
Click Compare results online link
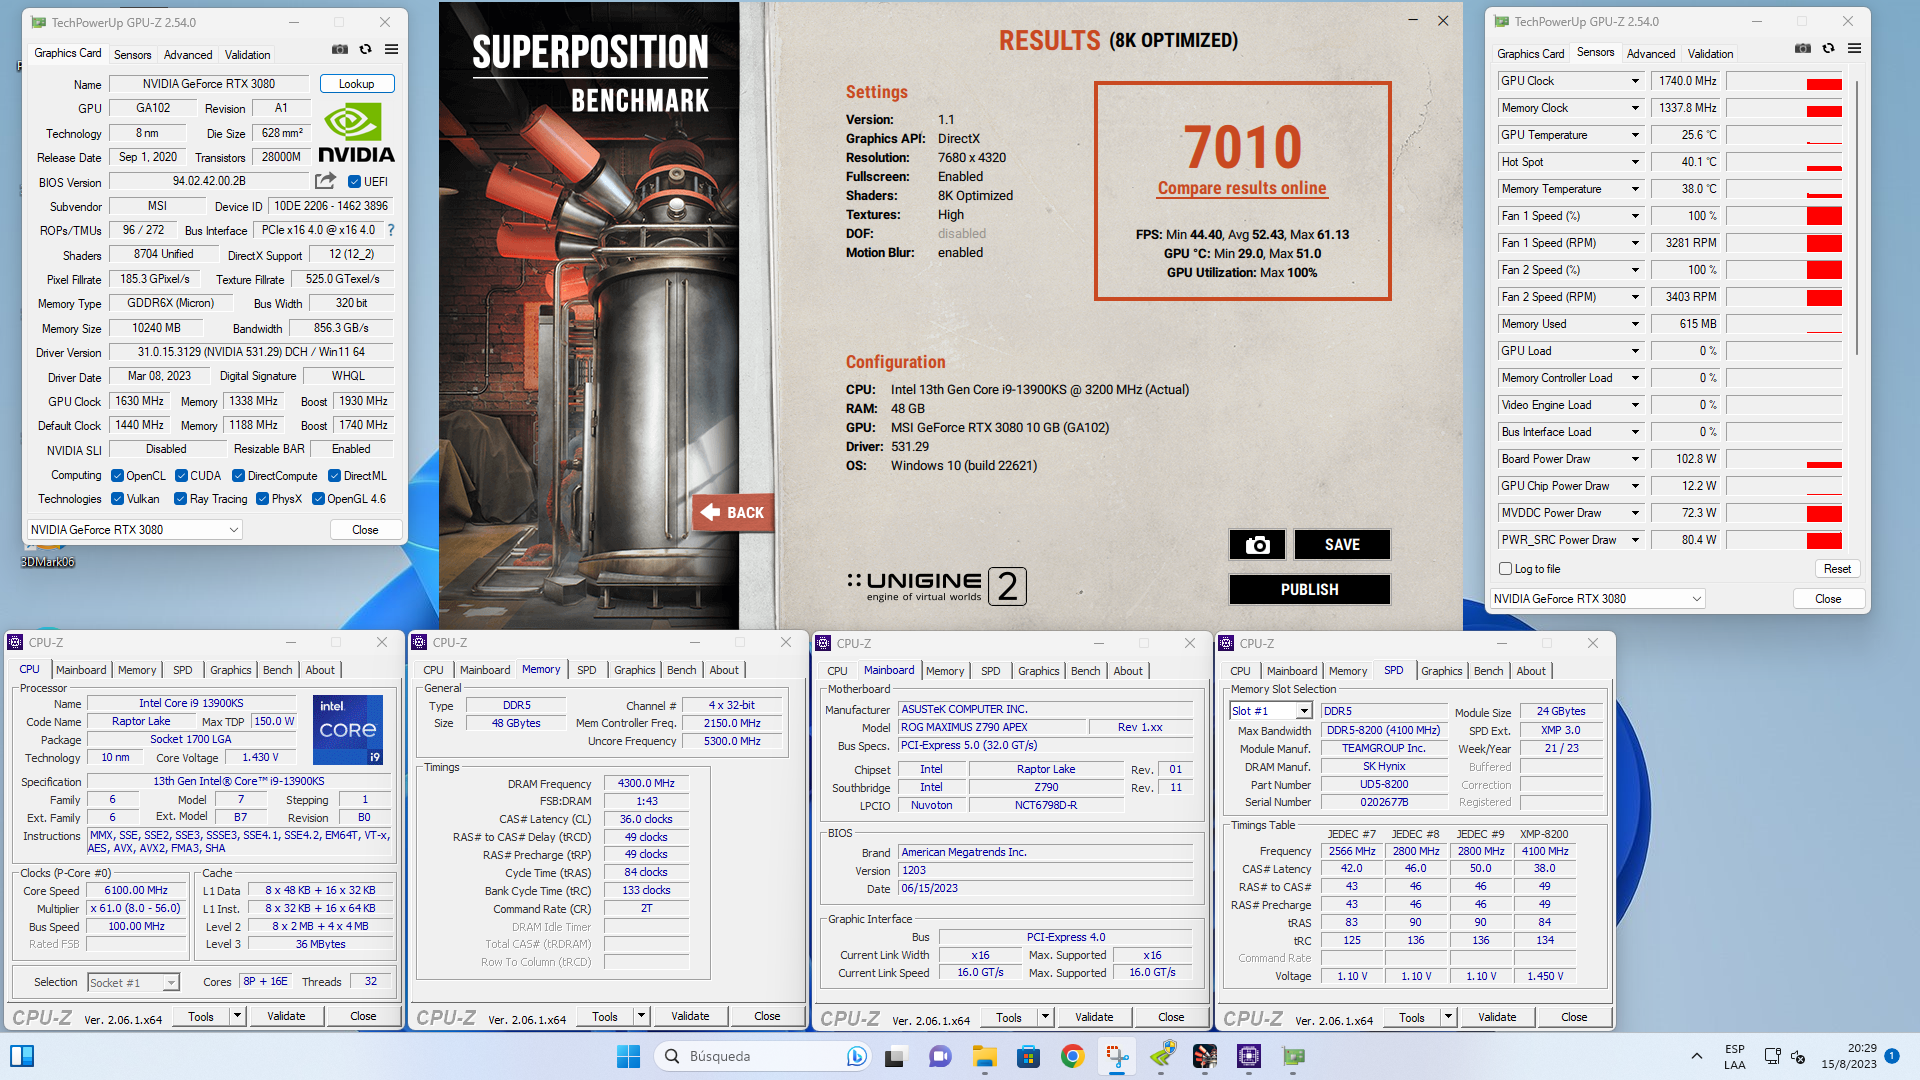1242,188
